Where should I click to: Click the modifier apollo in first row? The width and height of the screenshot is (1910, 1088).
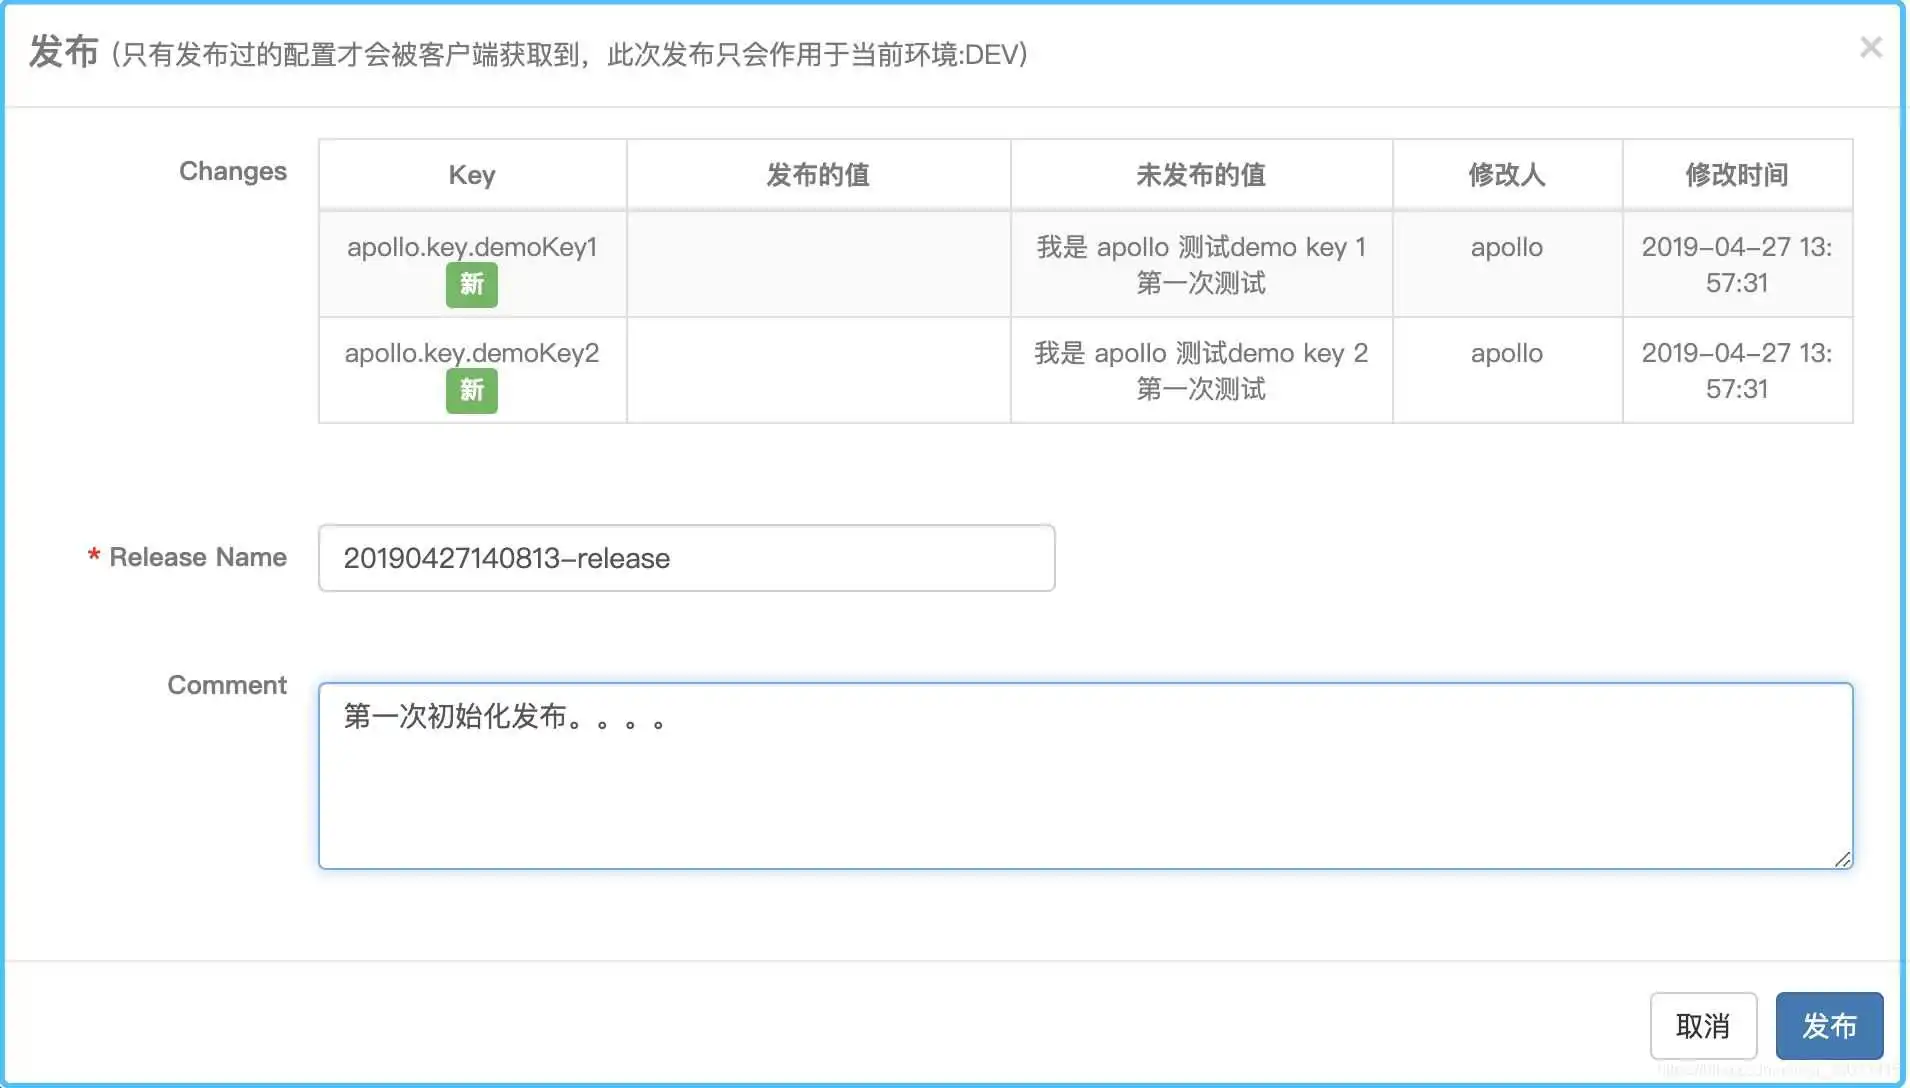(x=1506, y=247)
